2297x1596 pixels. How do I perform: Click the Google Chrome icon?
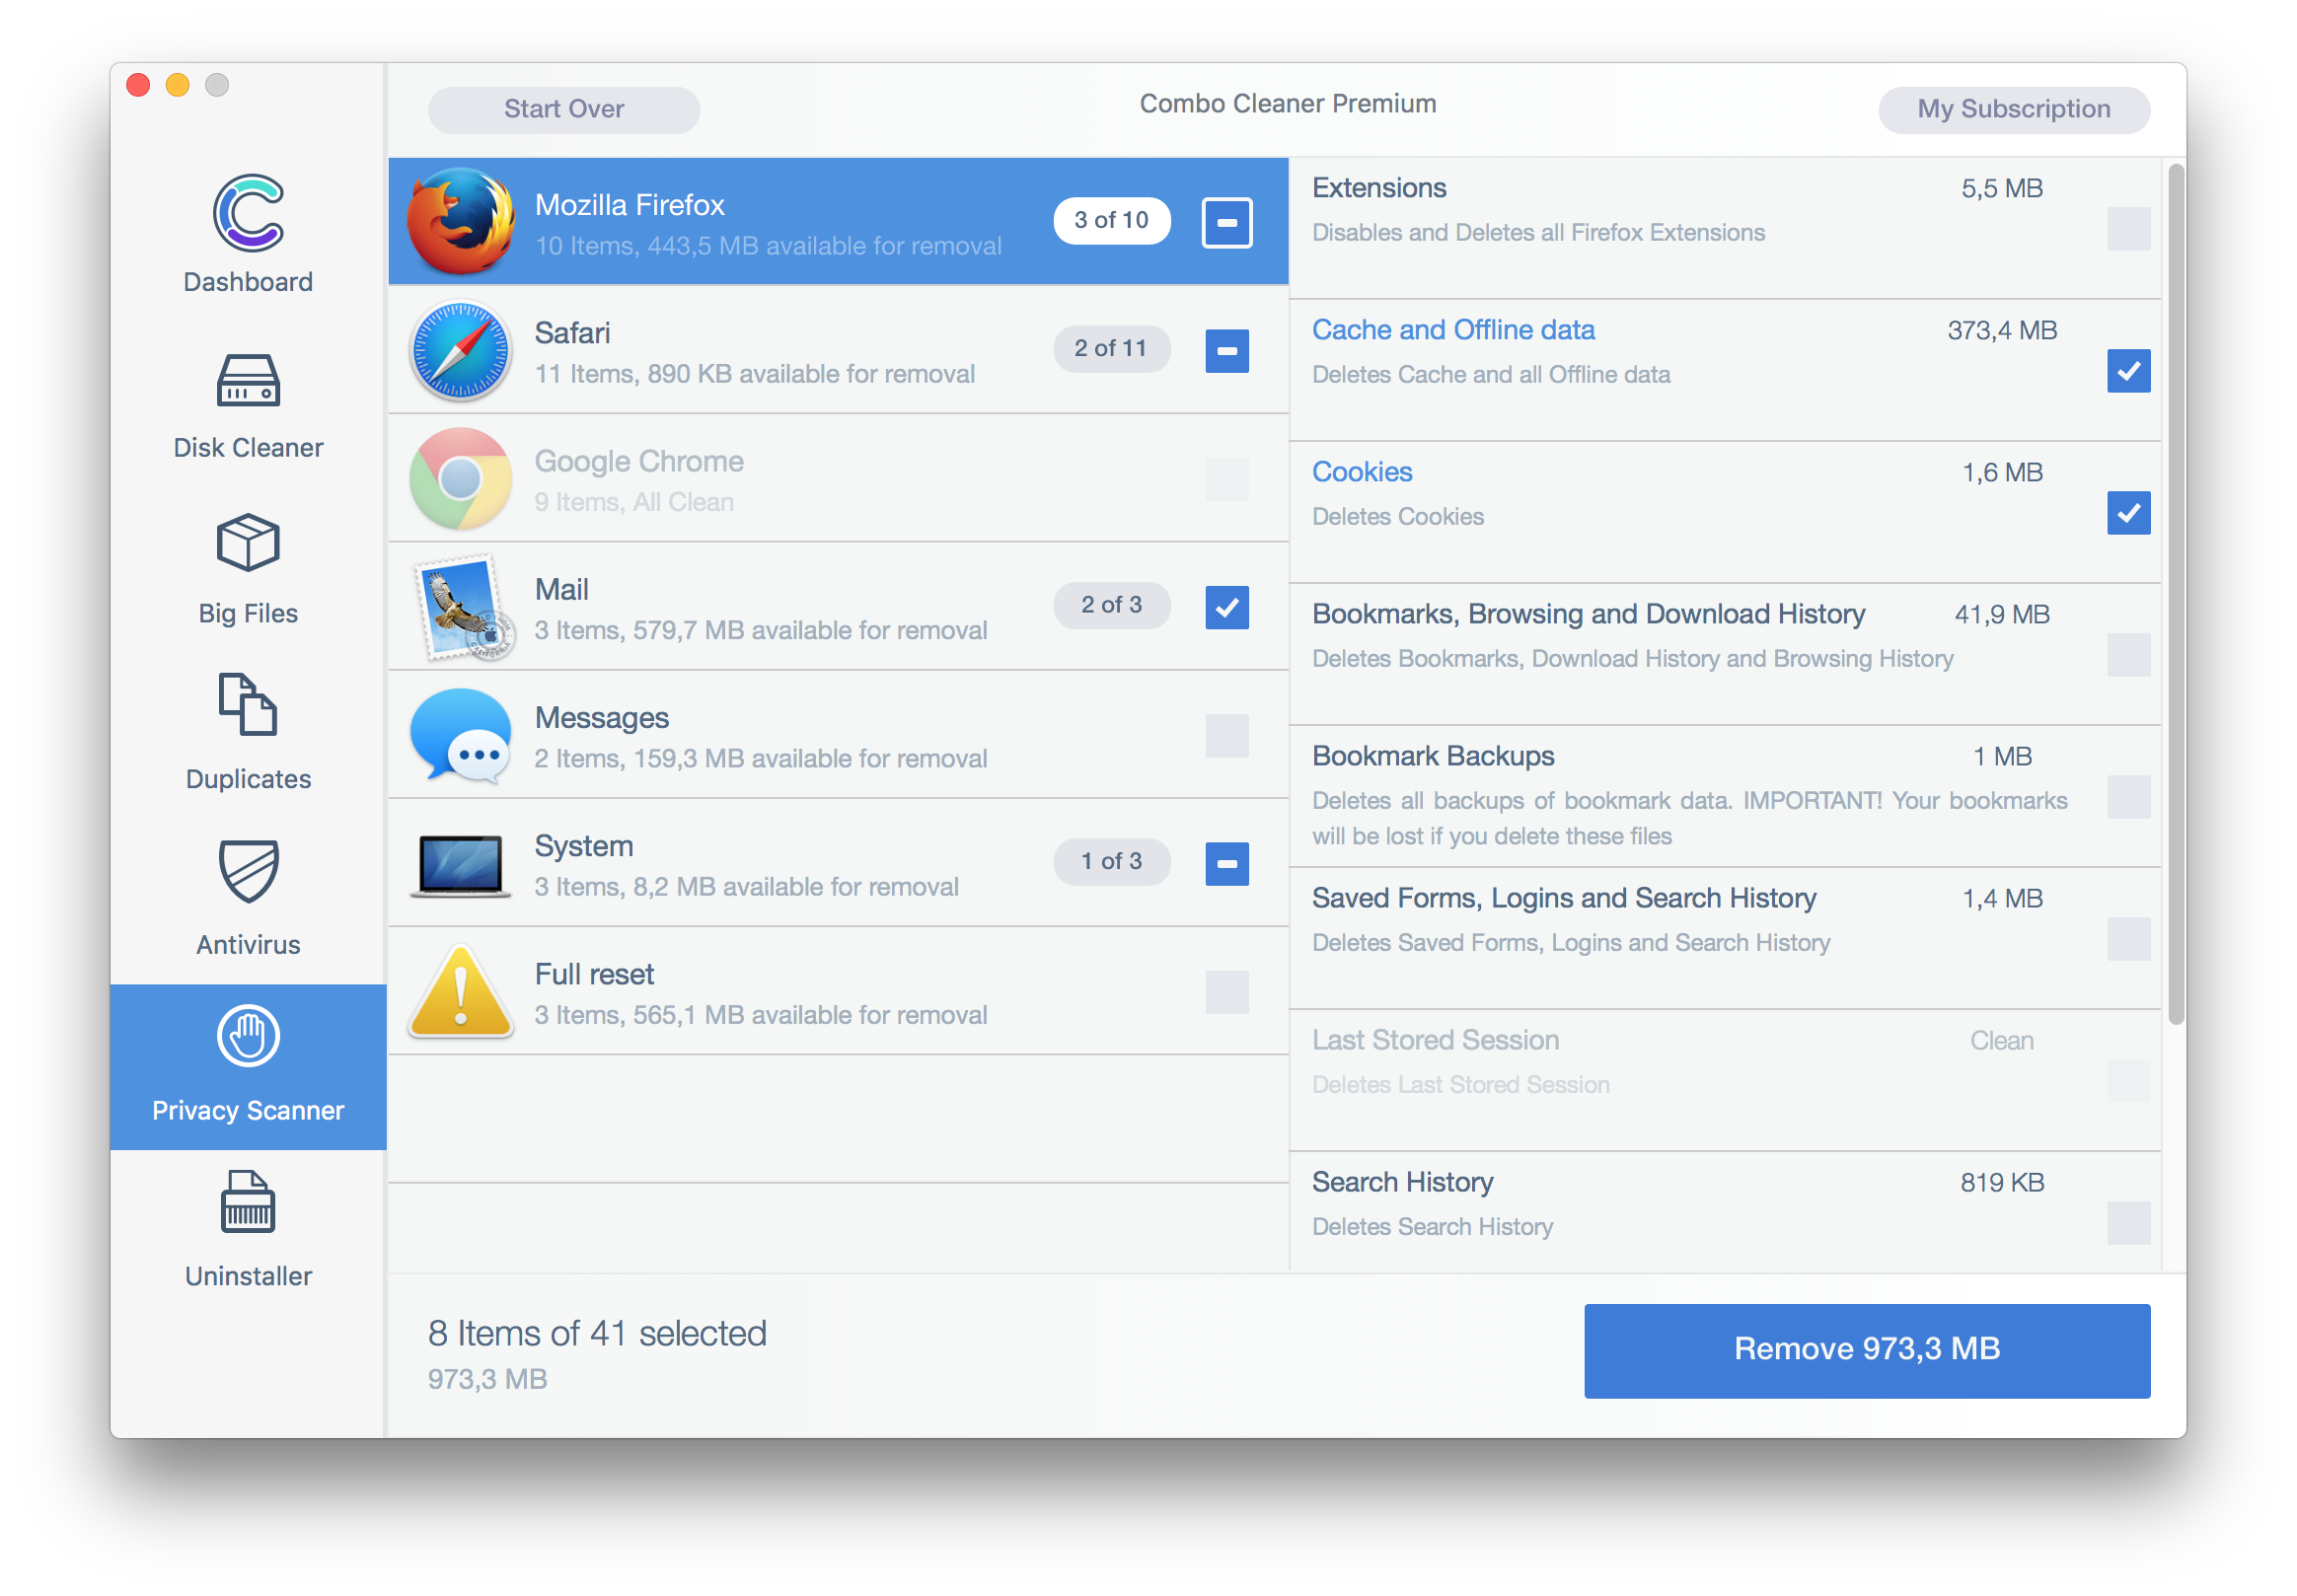[x=460, y=478]
